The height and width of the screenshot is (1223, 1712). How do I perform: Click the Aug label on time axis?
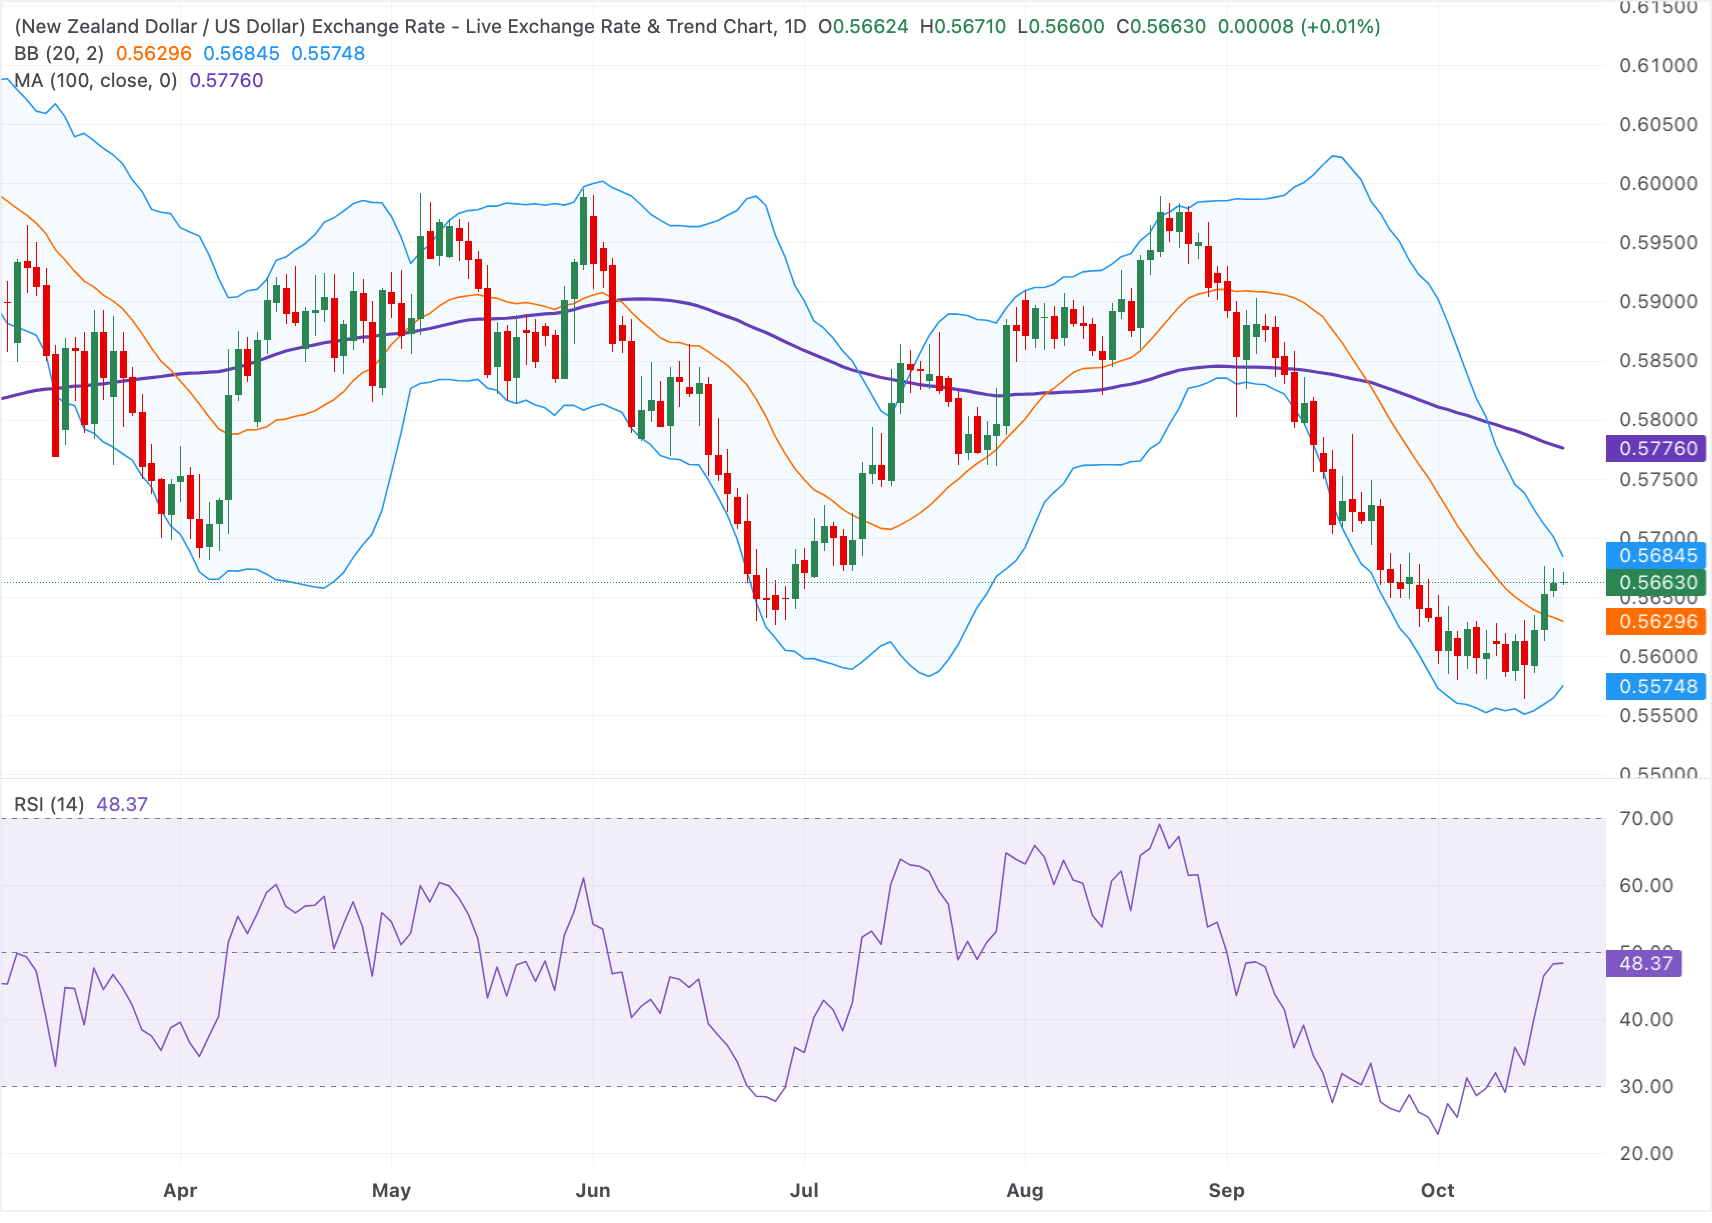pos(1025,1190)
